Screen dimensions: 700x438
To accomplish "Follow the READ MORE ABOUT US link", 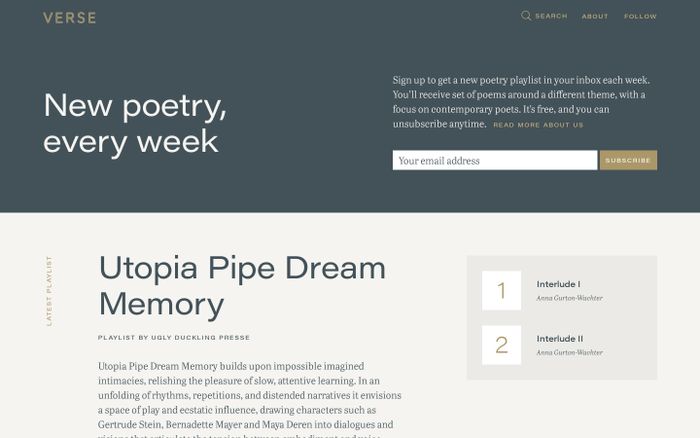I will pos(538,125).
